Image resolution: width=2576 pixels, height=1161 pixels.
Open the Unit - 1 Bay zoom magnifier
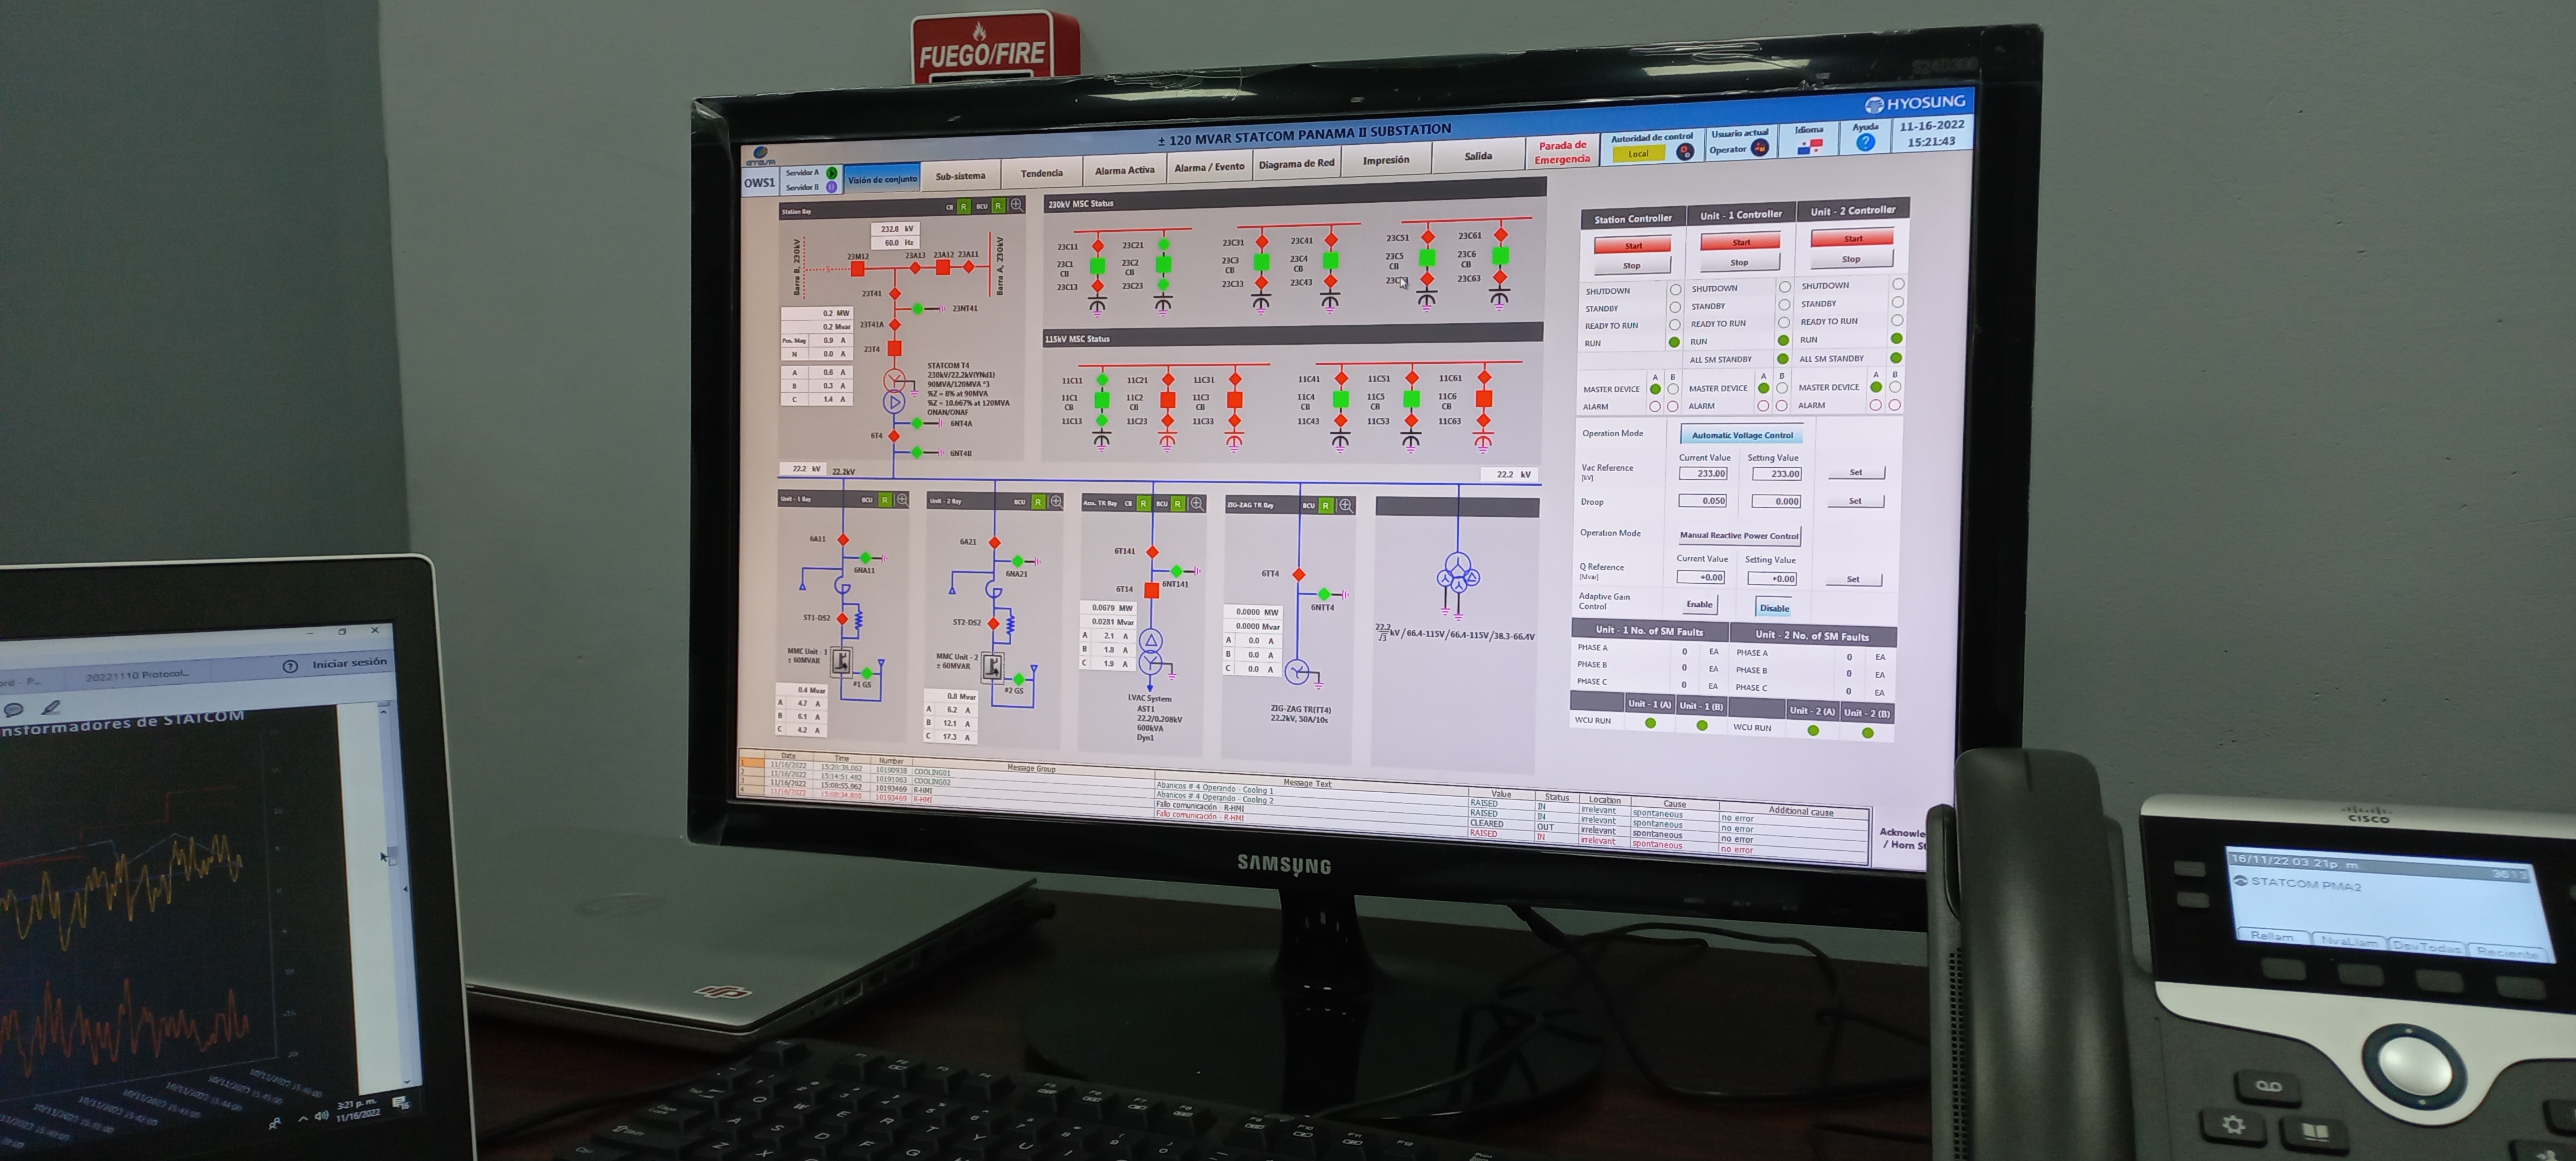click(902, 499)
